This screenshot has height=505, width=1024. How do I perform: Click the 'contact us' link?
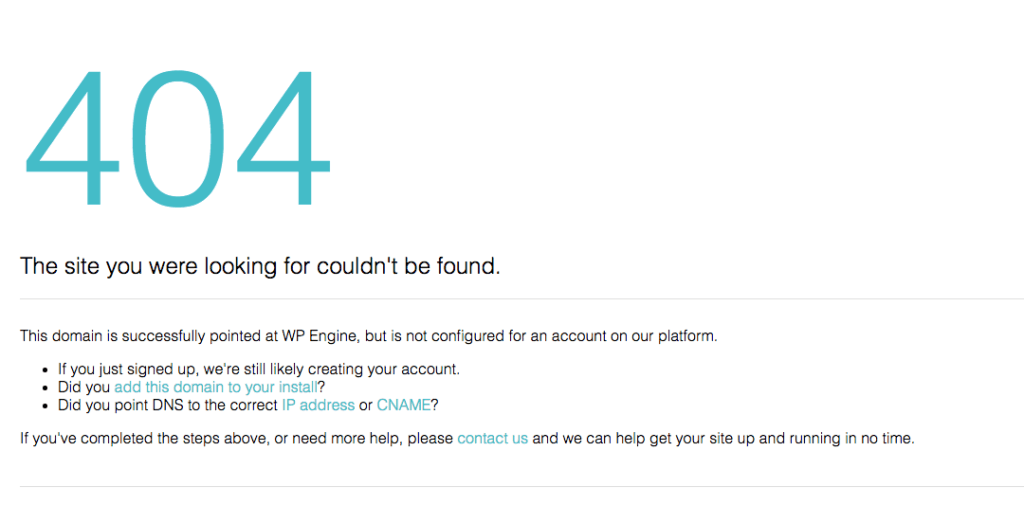(x=492, y=438)
